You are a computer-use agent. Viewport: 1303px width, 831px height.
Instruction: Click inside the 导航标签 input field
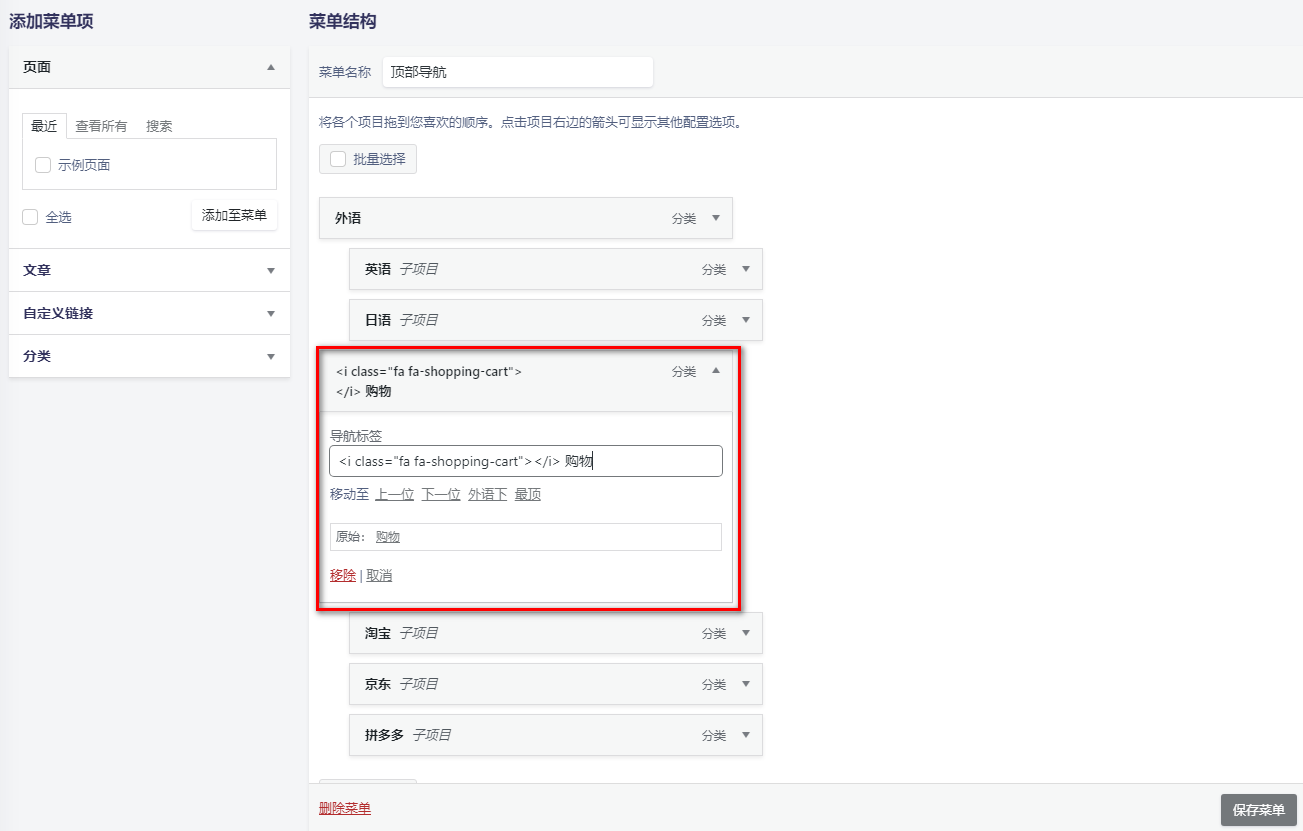527,460
